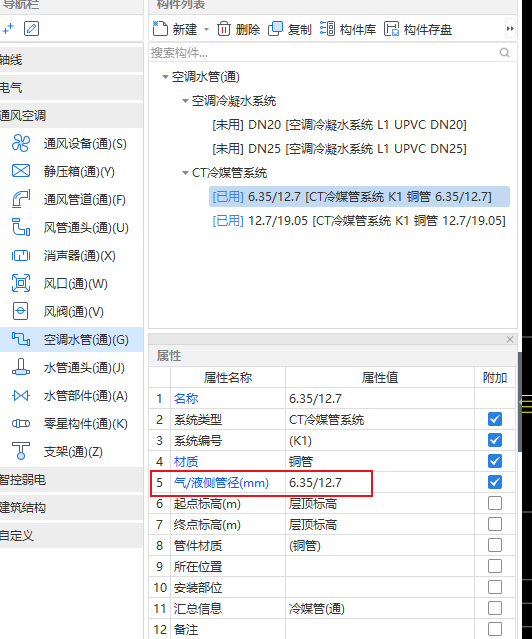Click 起点标高(m) value 层顶标高
Screen dimensions: 532x639
[x=380, y=504]
